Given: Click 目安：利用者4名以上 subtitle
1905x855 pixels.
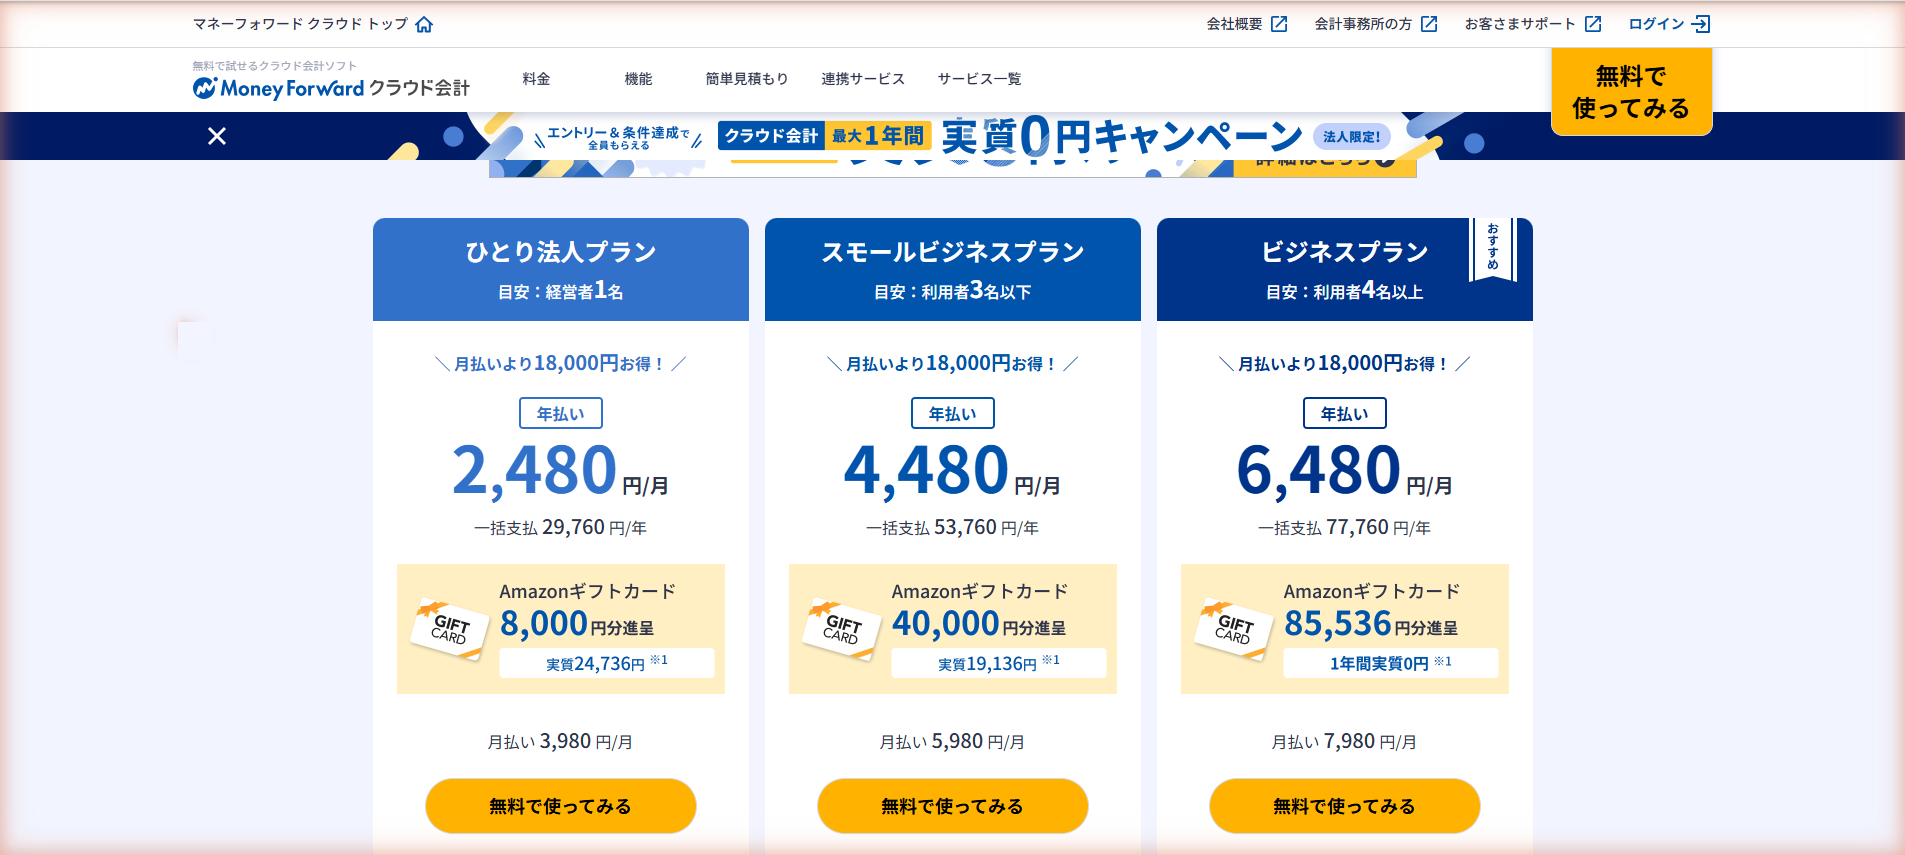Looking at the screenshot, I should point(1344,291).
